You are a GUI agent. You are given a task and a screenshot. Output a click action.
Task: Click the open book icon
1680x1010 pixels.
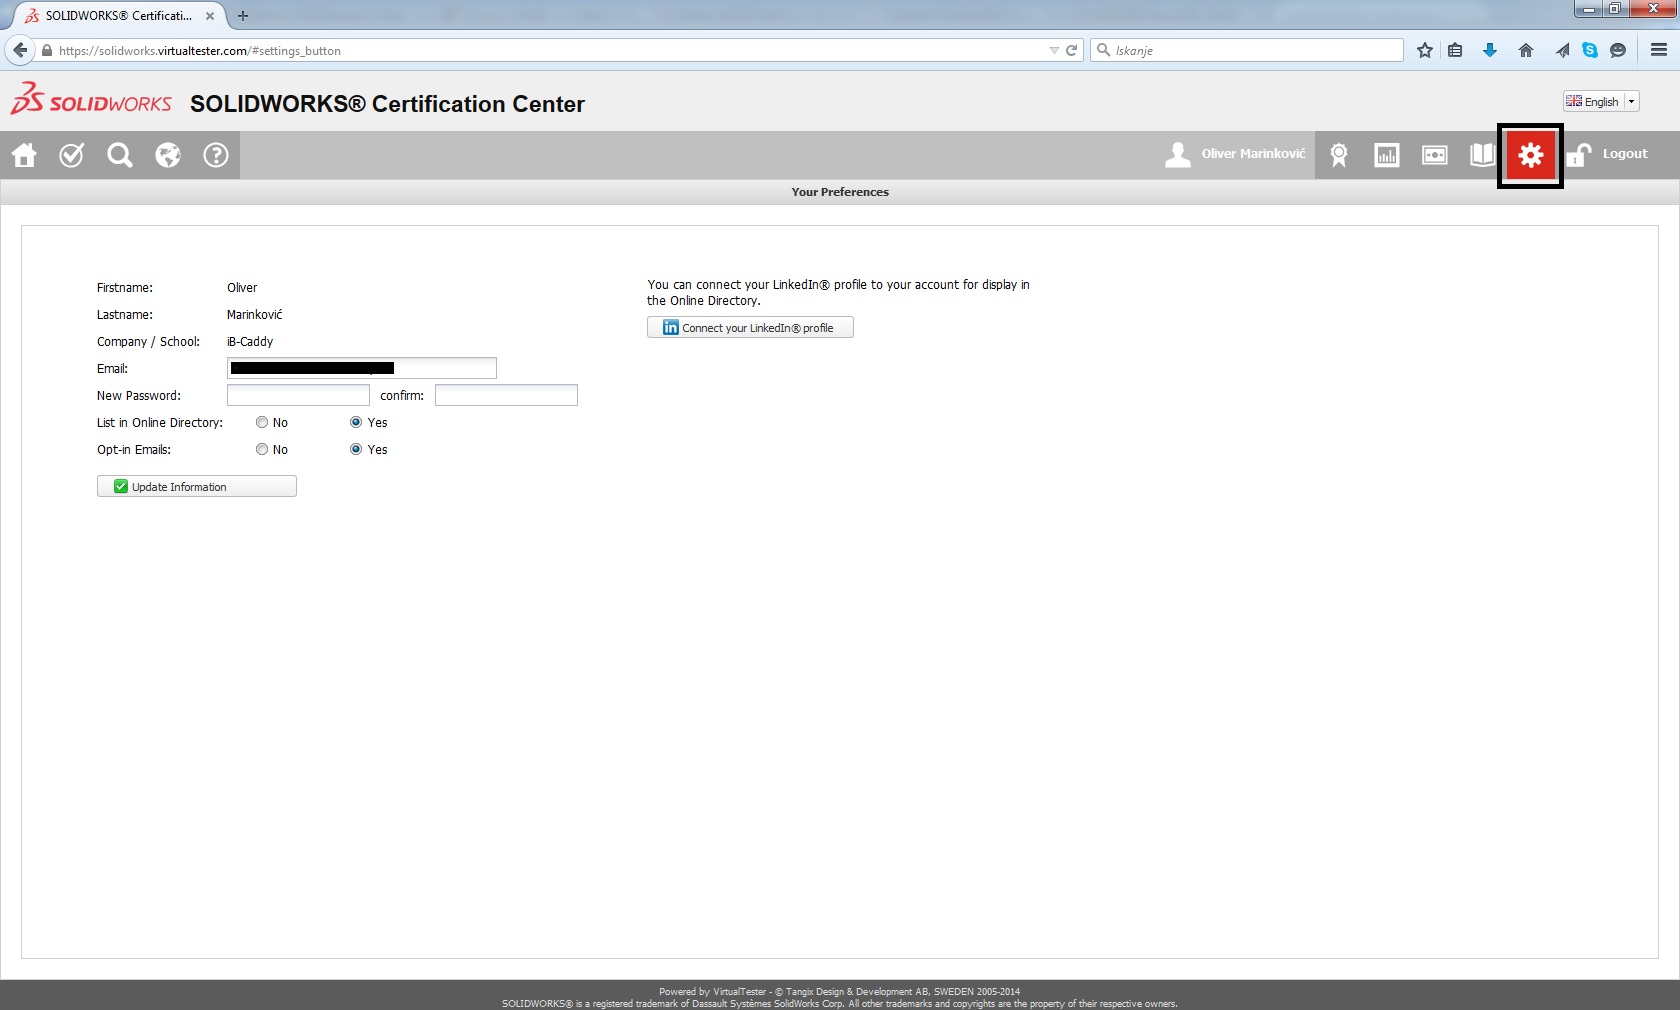1481,155
